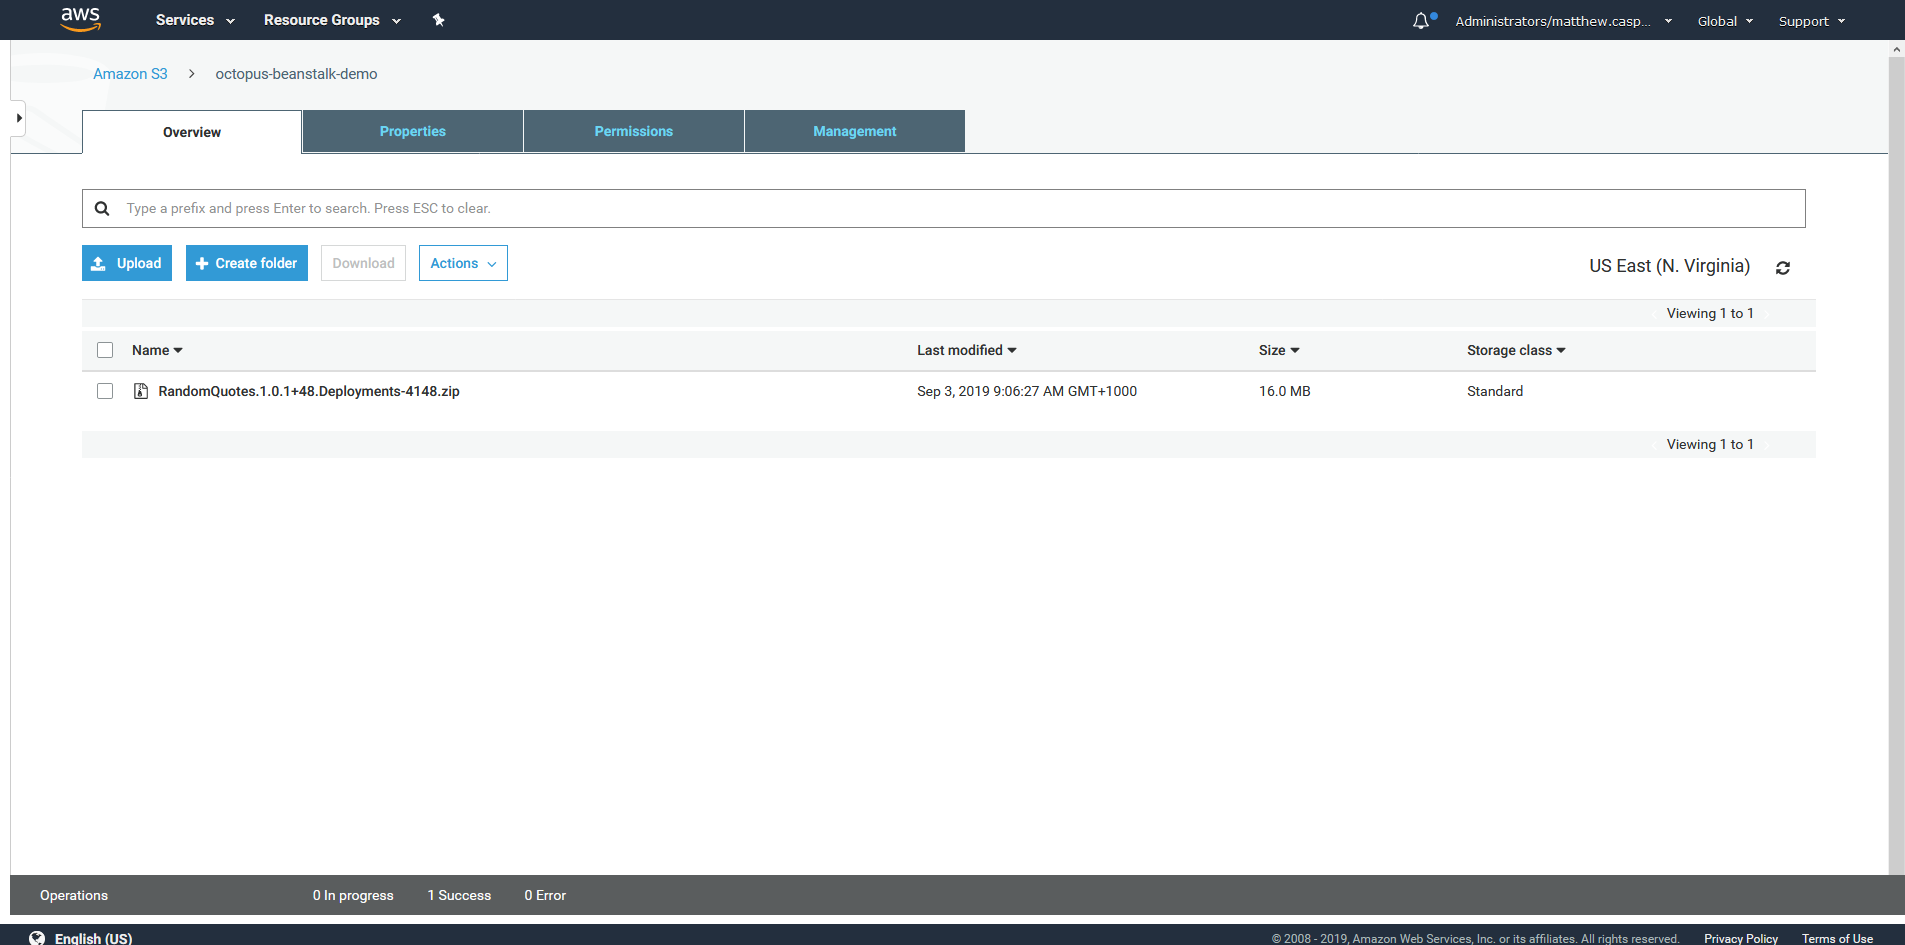Click the globe language icon
Viewport: 1905px width, 945px height.
(x=37, y=938)
